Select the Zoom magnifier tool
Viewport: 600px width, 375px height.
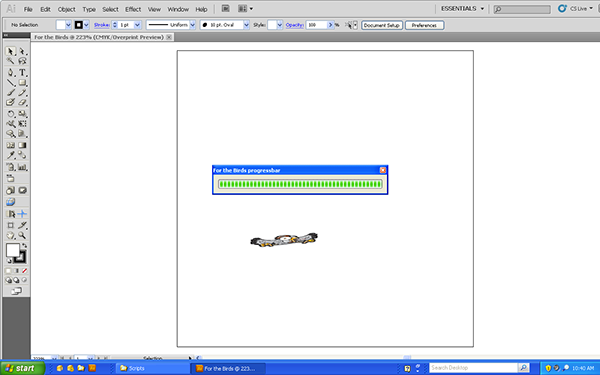coord(22,236)
